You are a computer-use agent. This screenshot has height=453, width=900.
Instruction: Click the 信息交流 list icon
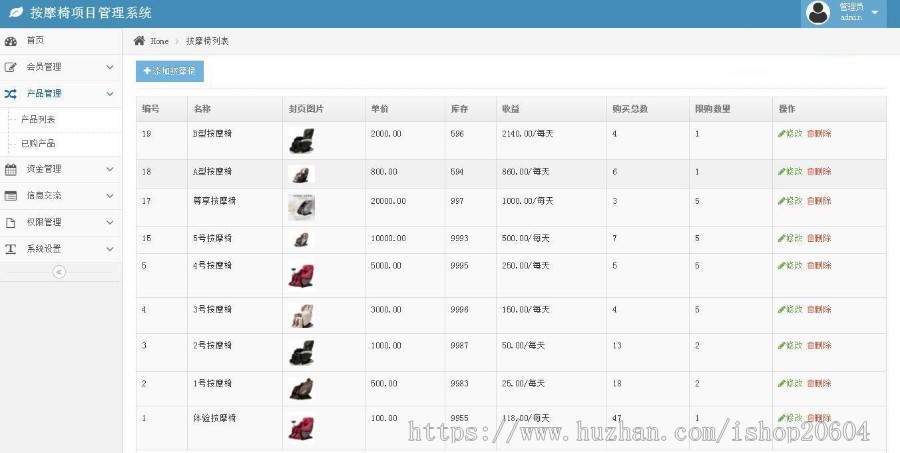click(x=10, y=196)
